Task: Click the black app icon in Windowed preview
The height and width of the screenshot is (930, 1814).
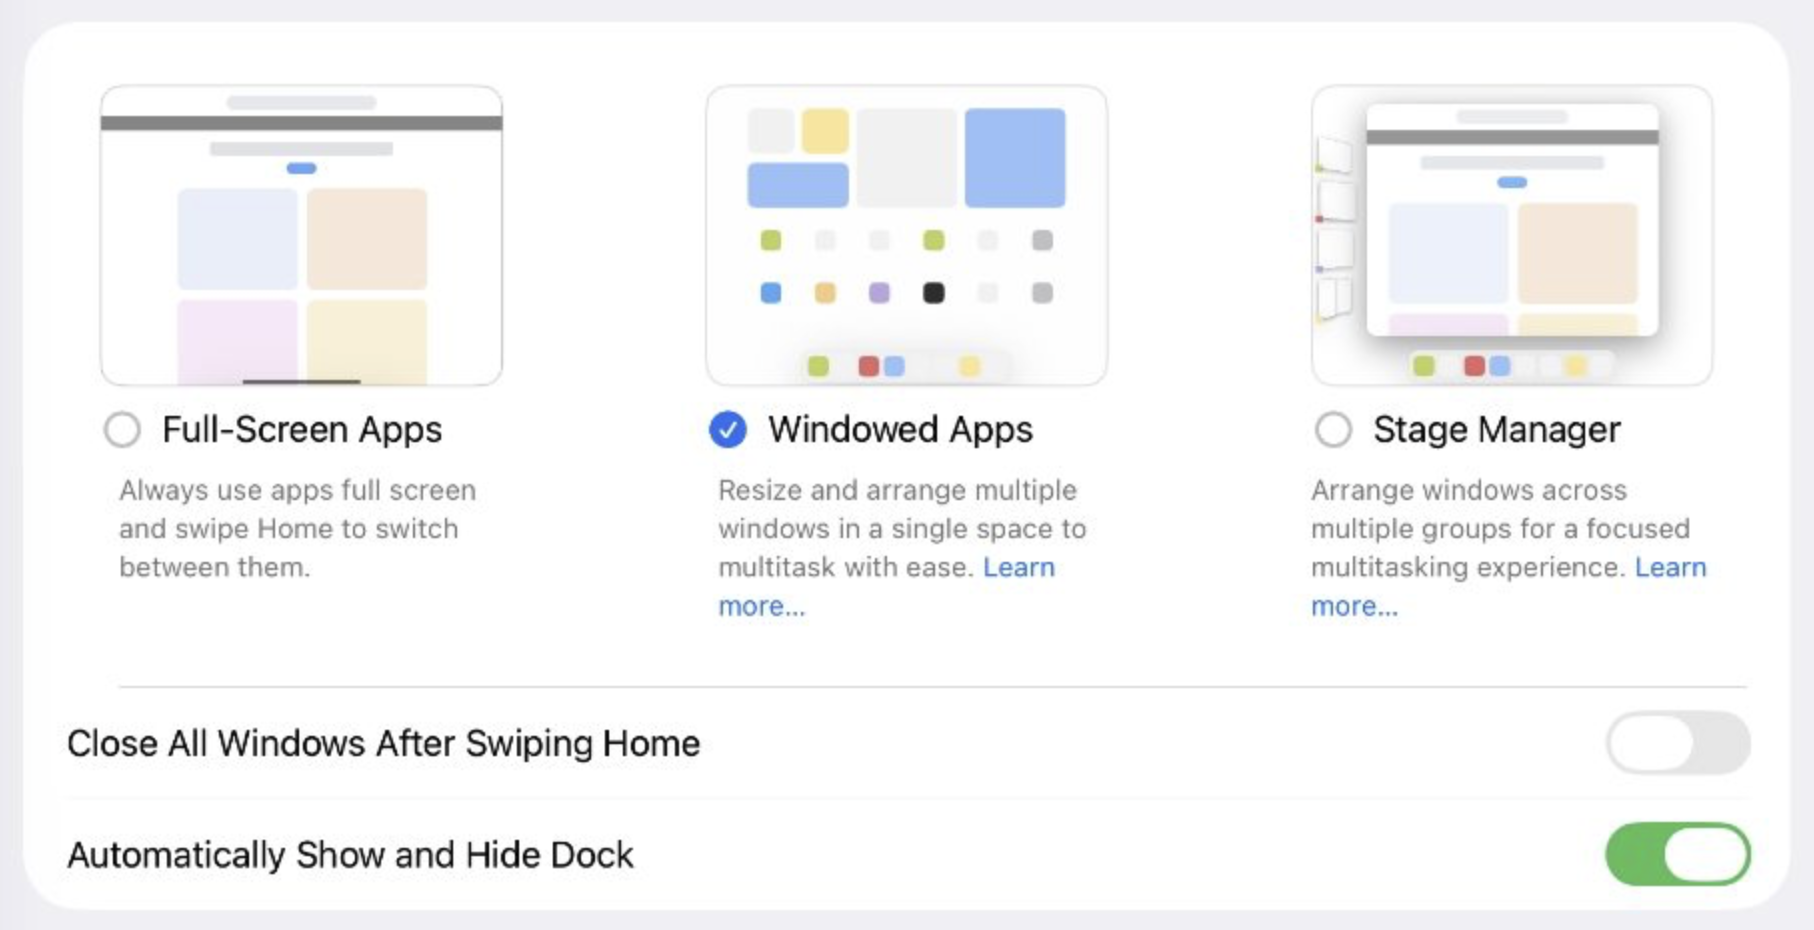Action: (x=933, y=293)
